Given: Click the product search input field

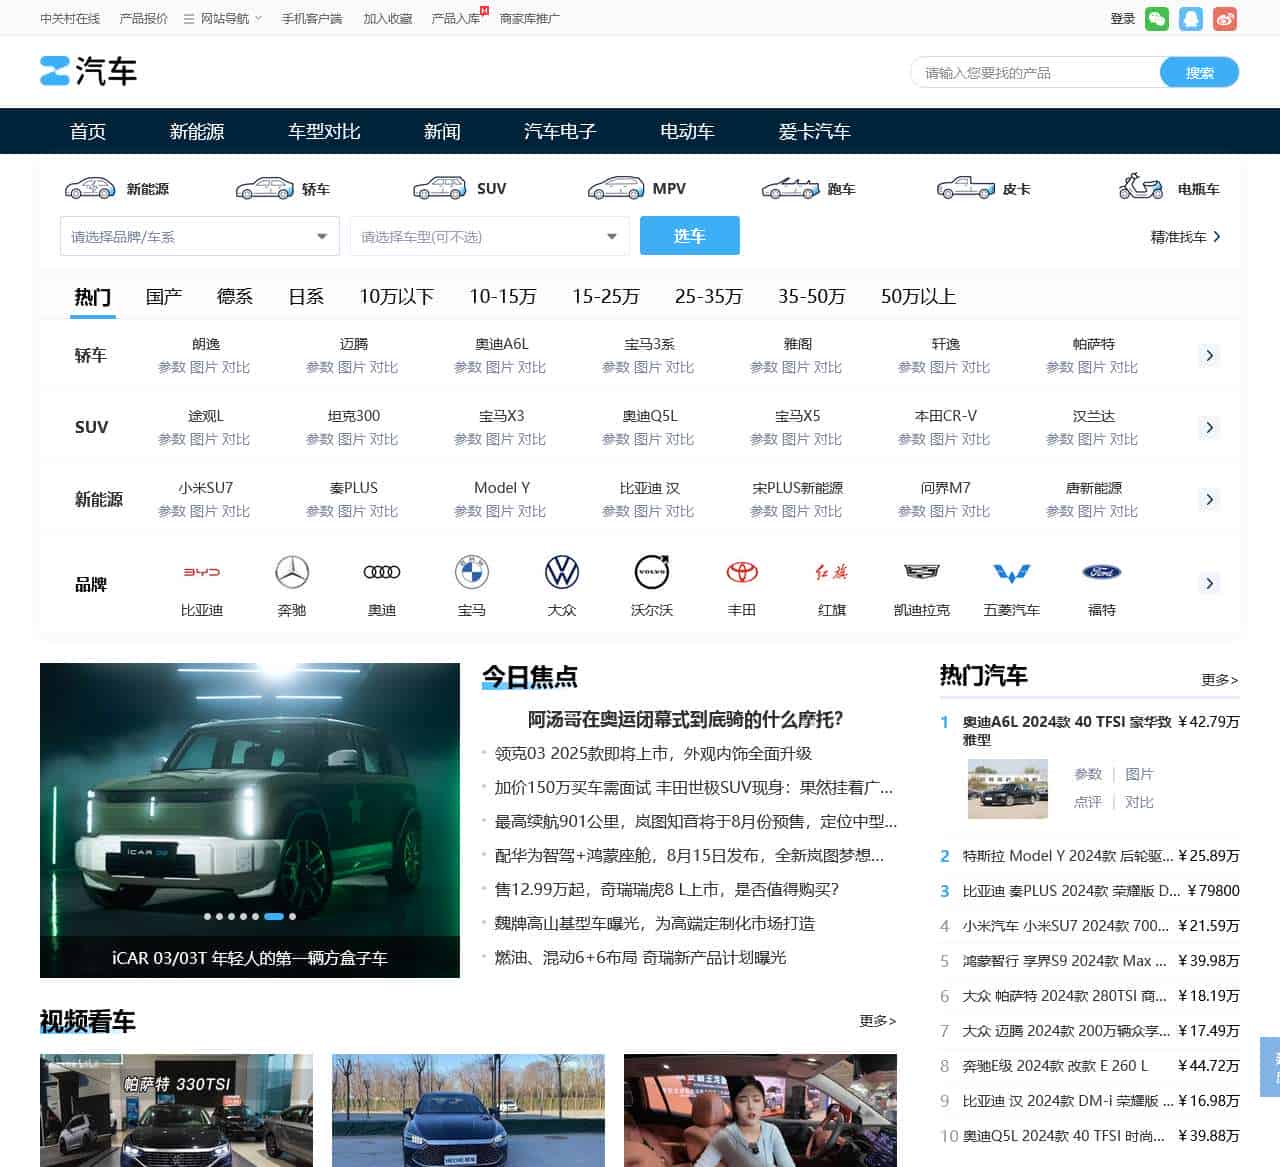Looking at the screenshot, I should click(x=1035, y=72).
